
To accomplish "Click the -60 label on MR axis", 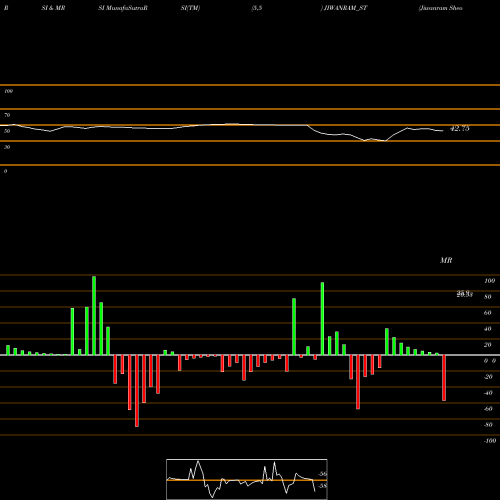I will tap(488, 409).
